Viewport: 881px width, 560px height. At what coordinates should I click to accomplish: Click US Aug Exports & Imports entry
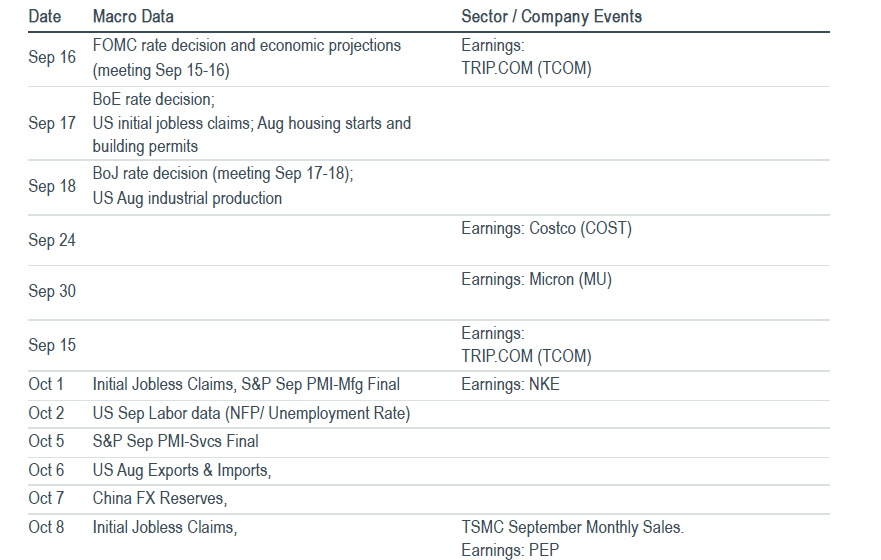tap(181, 470)
